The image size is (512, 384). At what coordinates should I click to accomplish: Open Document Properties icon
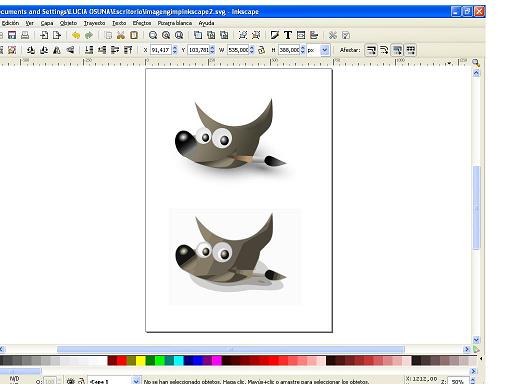pyautogui.click(x=346, y=35)
